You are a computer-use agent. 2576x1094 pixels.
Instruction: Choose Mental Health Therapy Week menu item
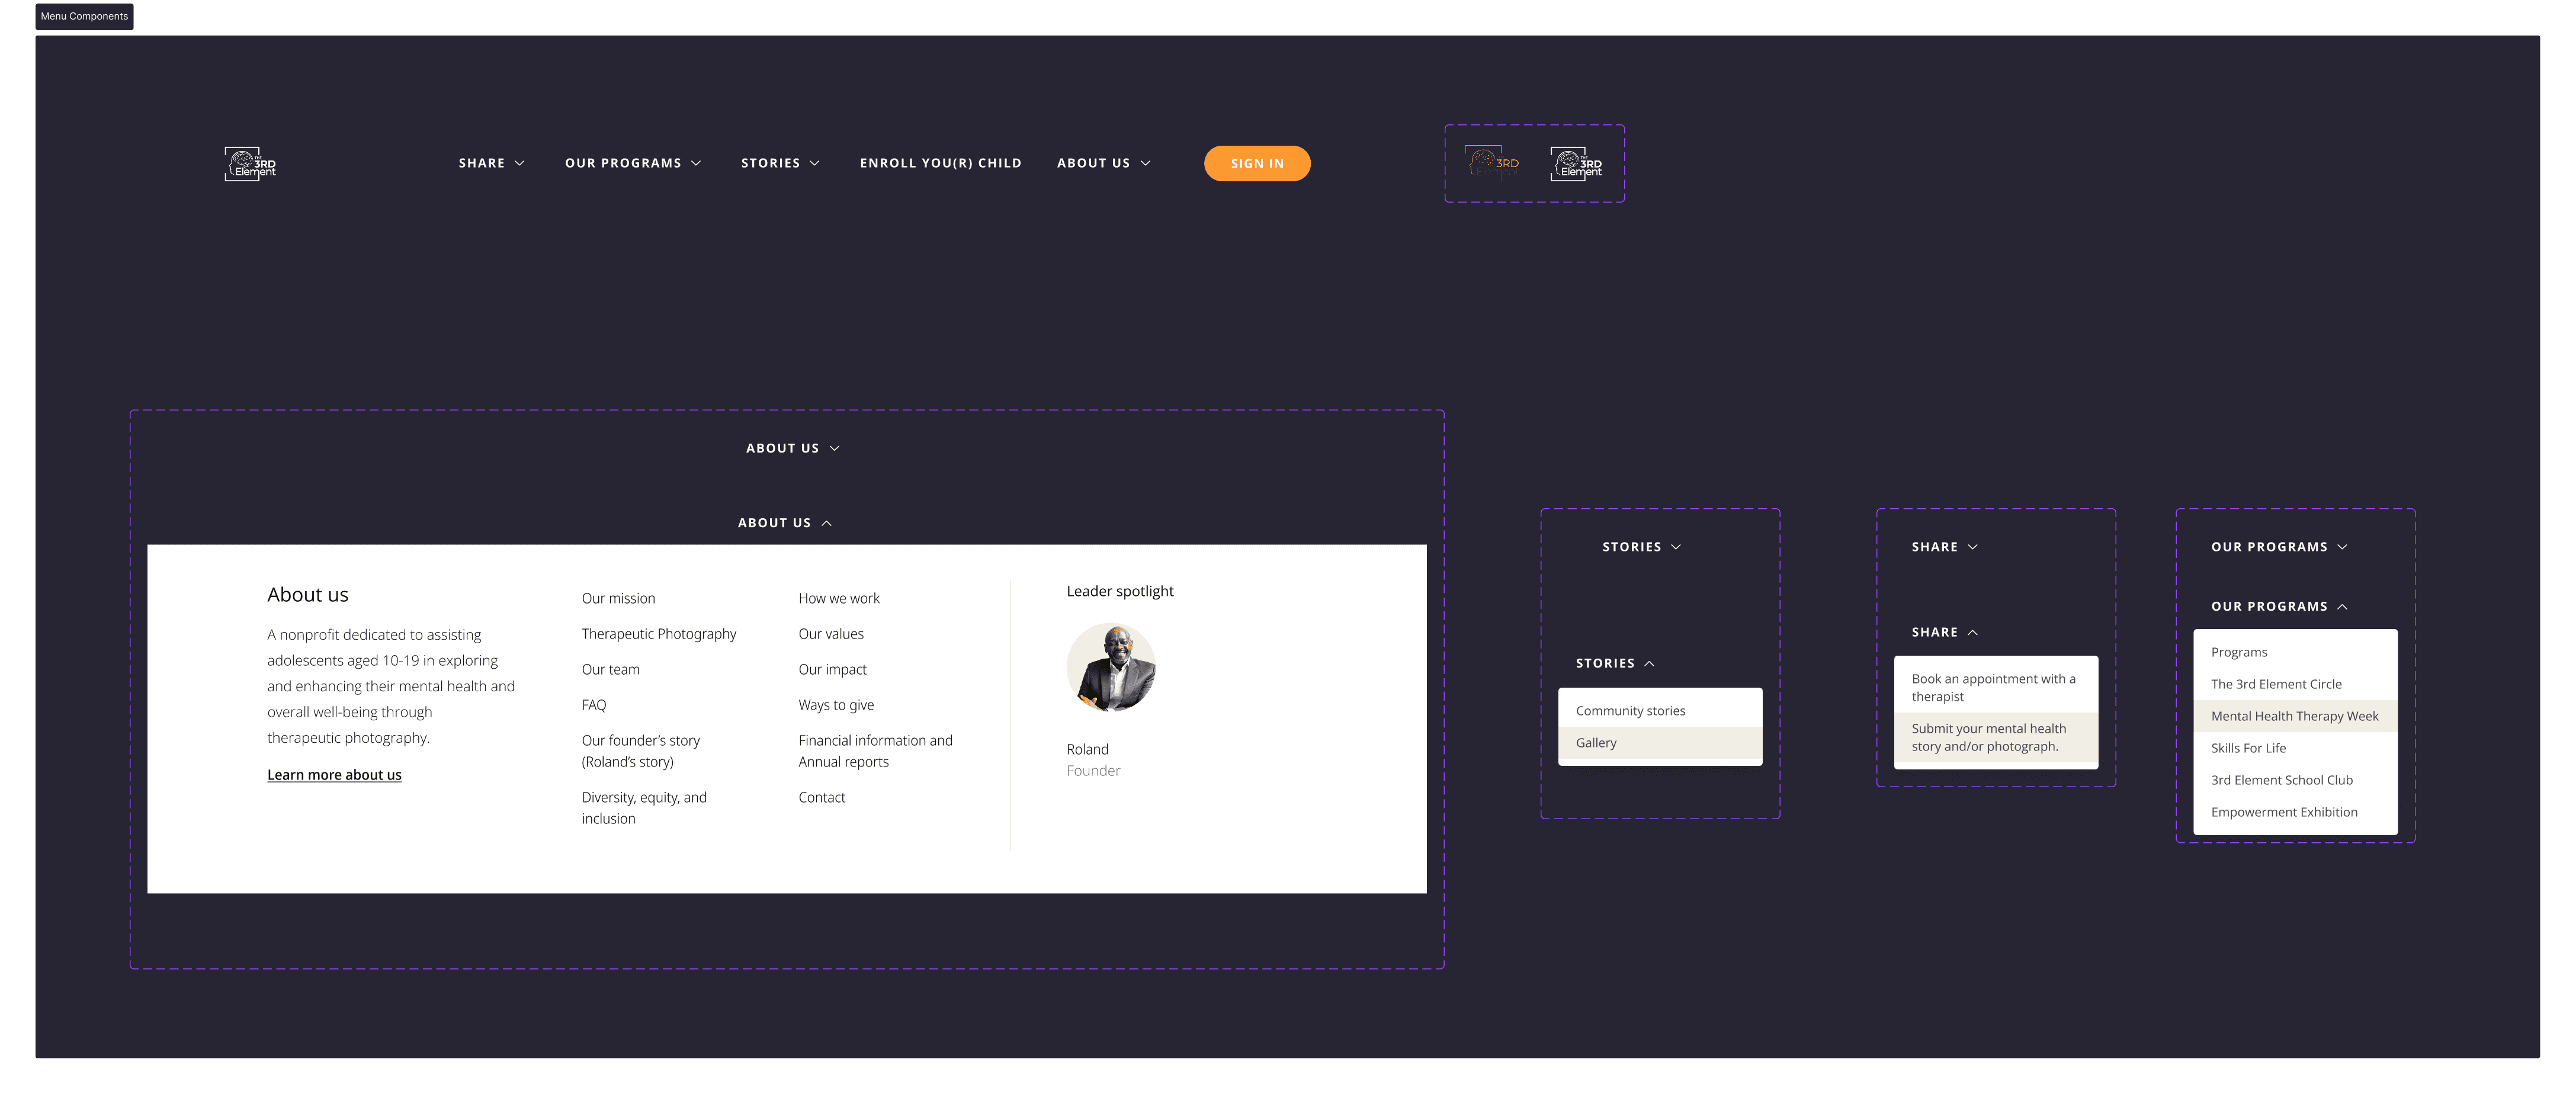2294,716
